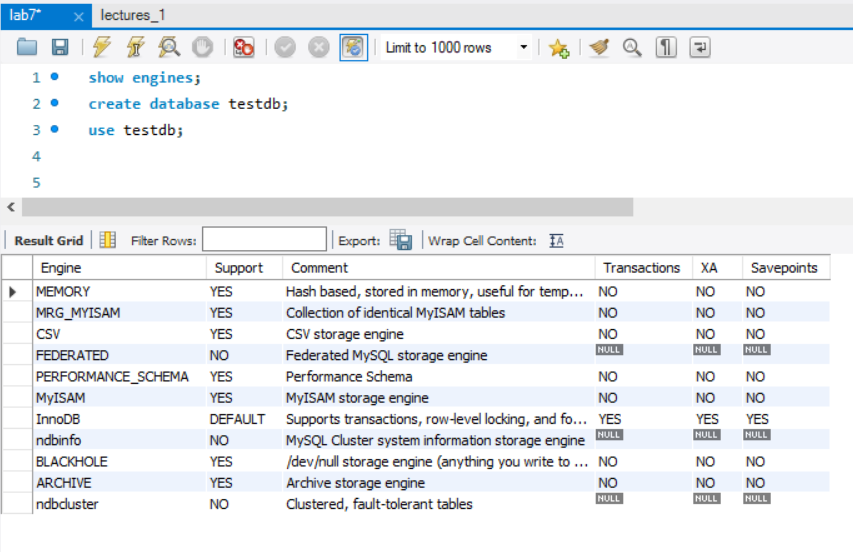Switch to form editor grid icon
Screen dimensions: 853x552
(x=108, y=240)
